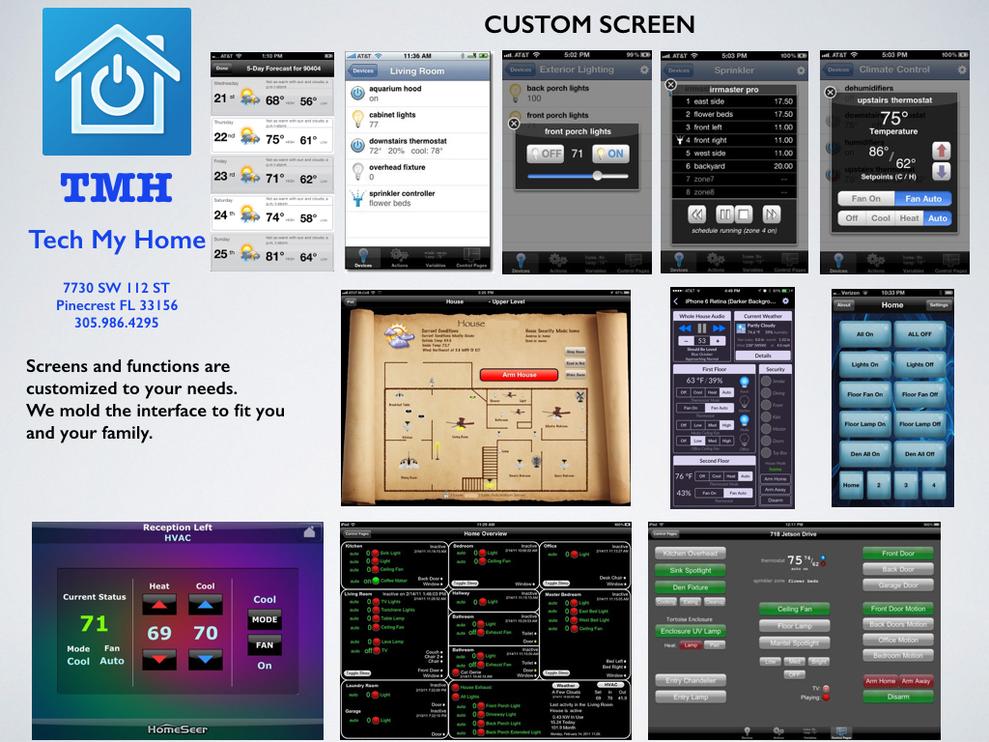Tap Sink Spotlight on 718 Jetson Drive
This screenshot has height=742, width=989.
(690, 570)
